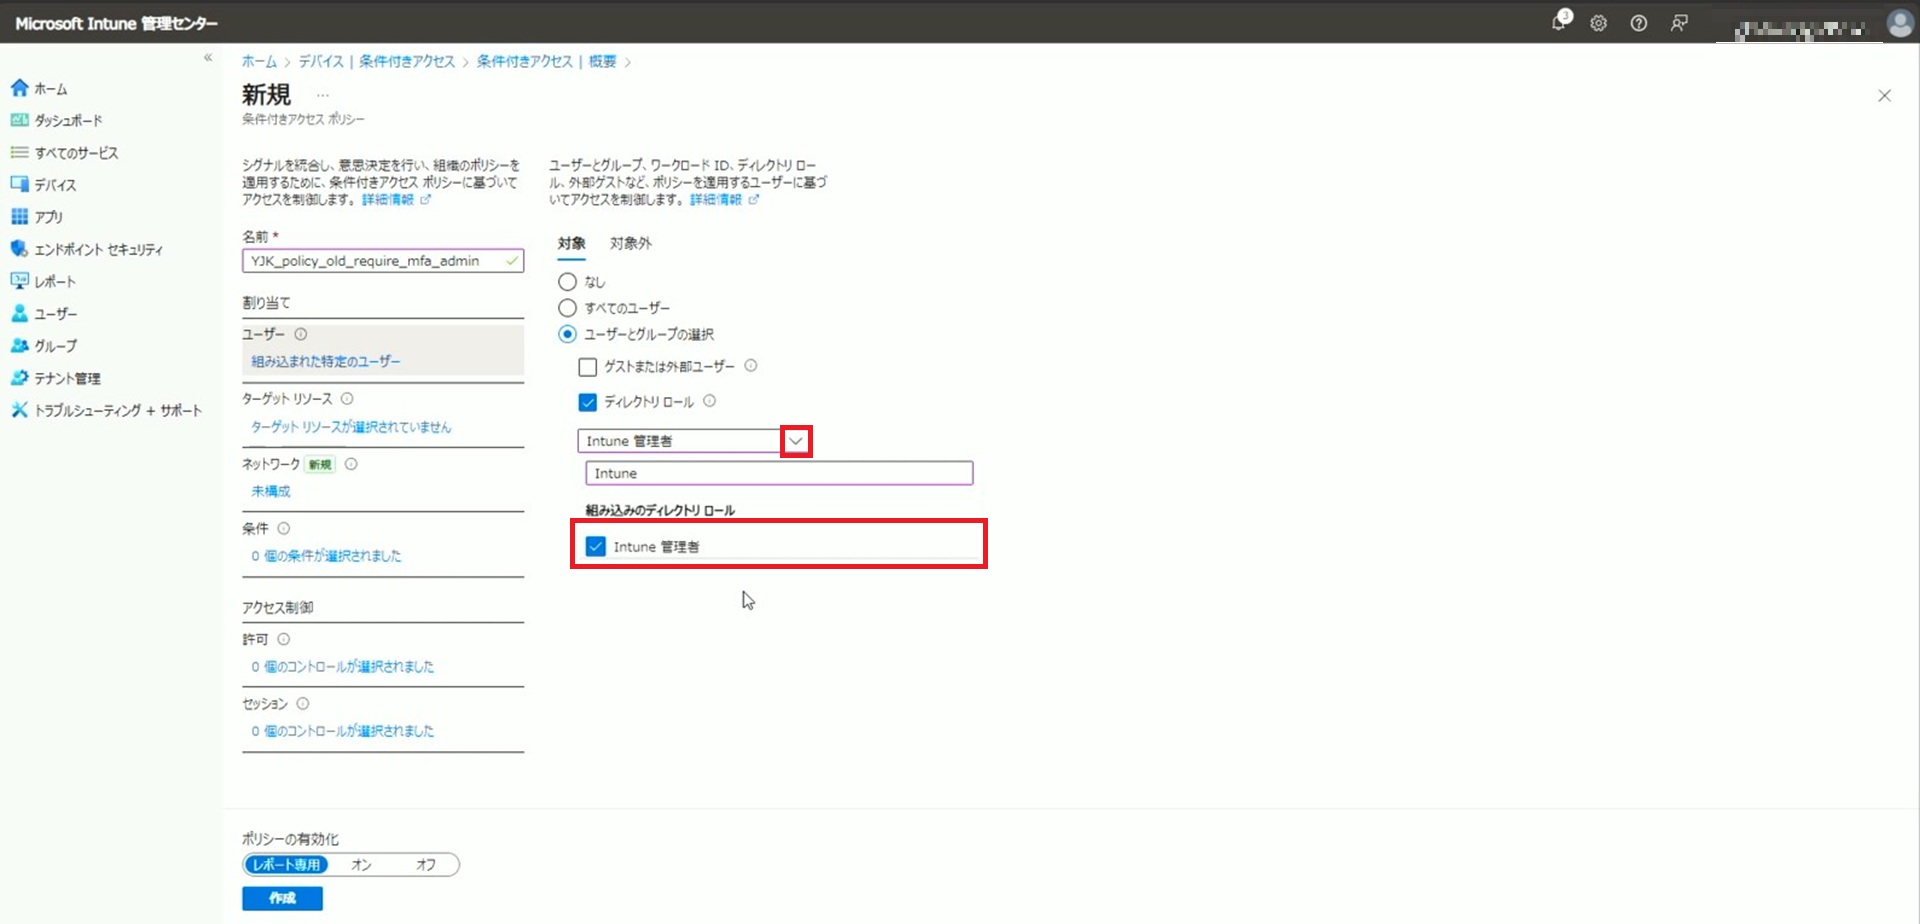Open ホーム in the breadcrumb
This screenshot has width=1920, height=924.
pyautogui.click(x=259, y=61)
